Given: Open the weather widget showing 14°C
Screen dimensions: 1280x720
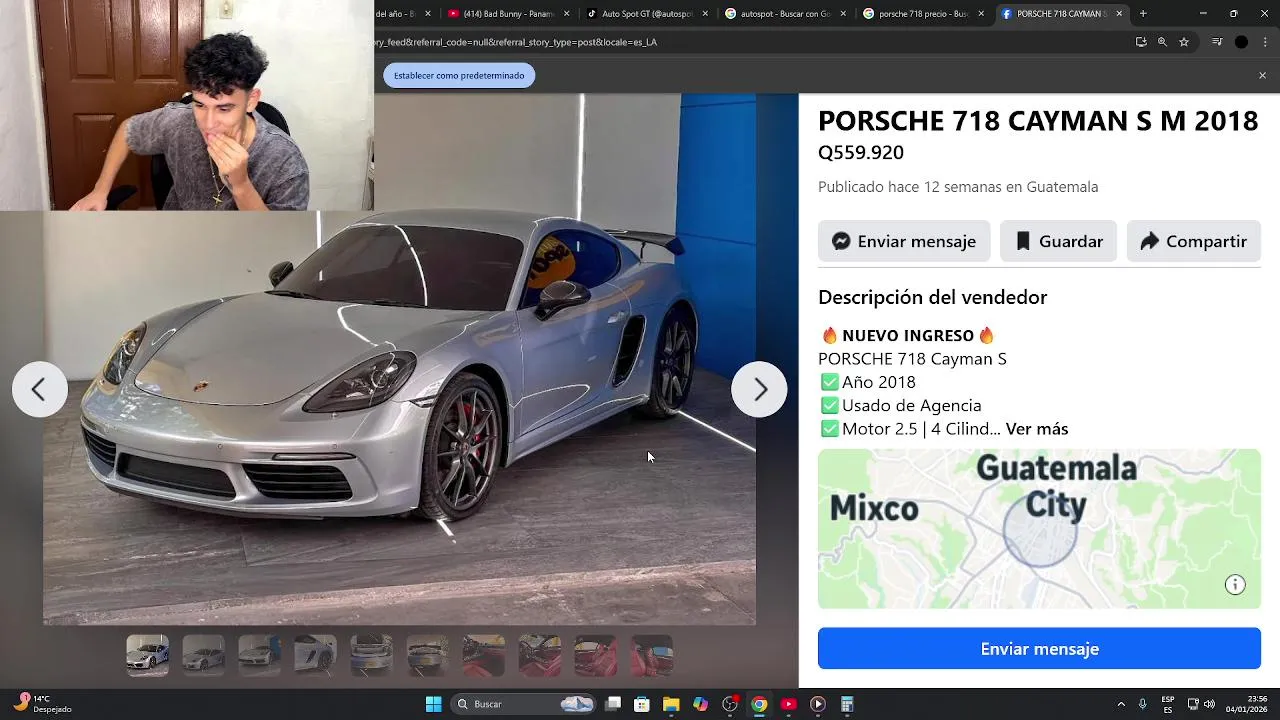Looking at the screenshot, I should tap(42, 704).
